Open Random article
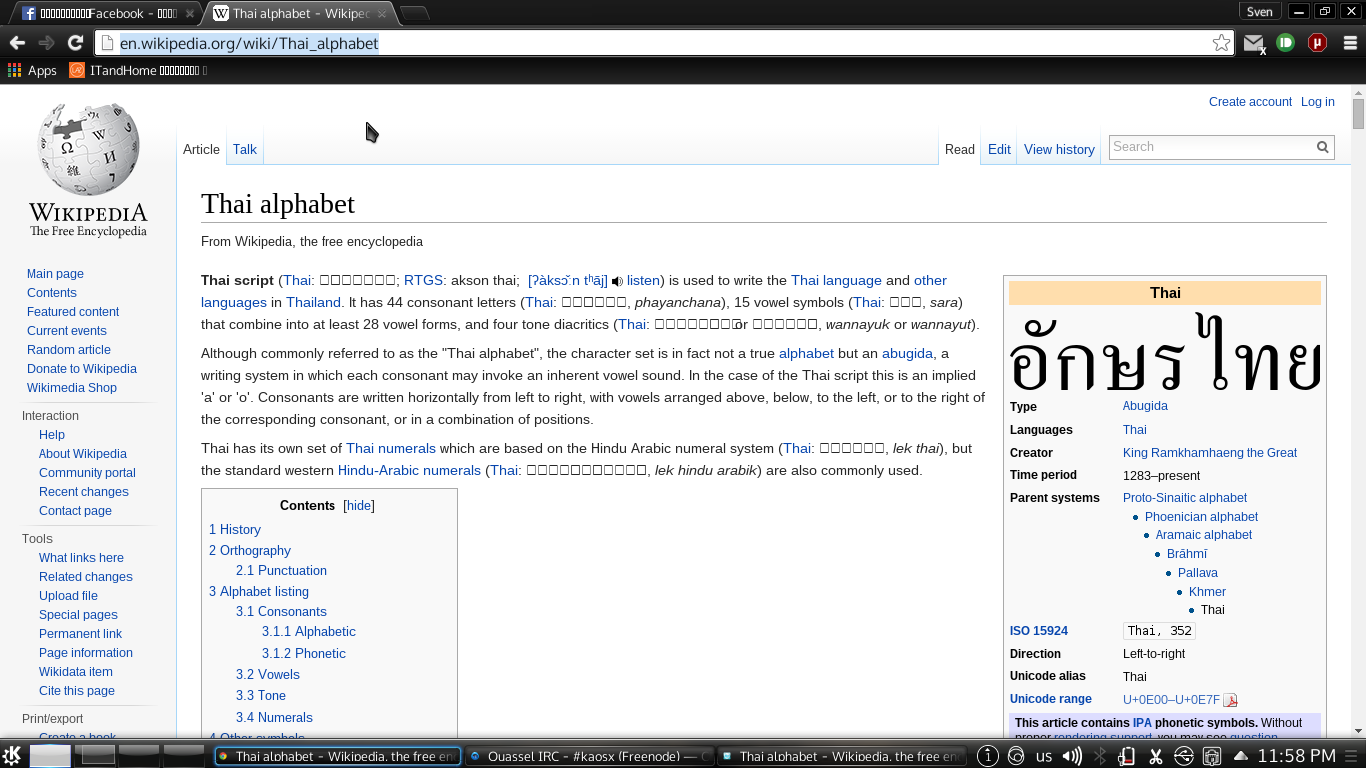 point(69,350)
